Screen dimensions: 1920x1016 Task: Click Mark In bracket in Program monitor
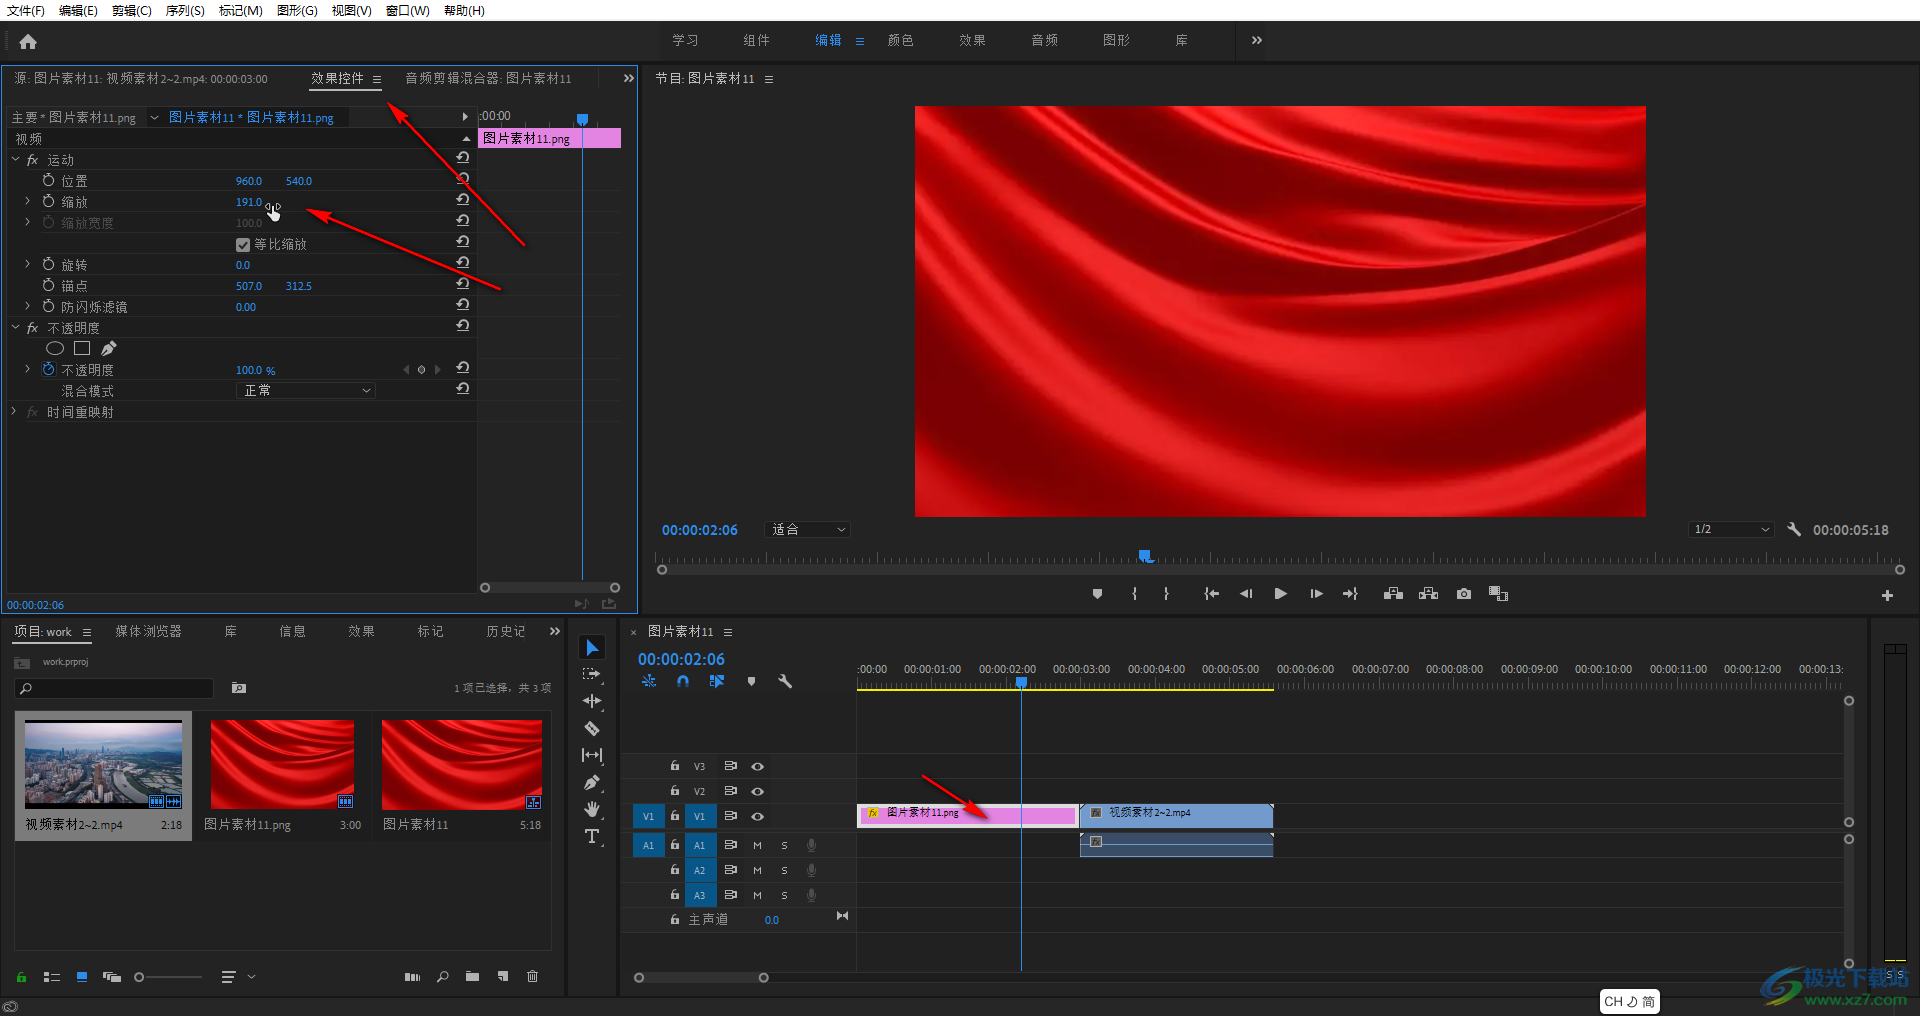(x=1134, y=594)
